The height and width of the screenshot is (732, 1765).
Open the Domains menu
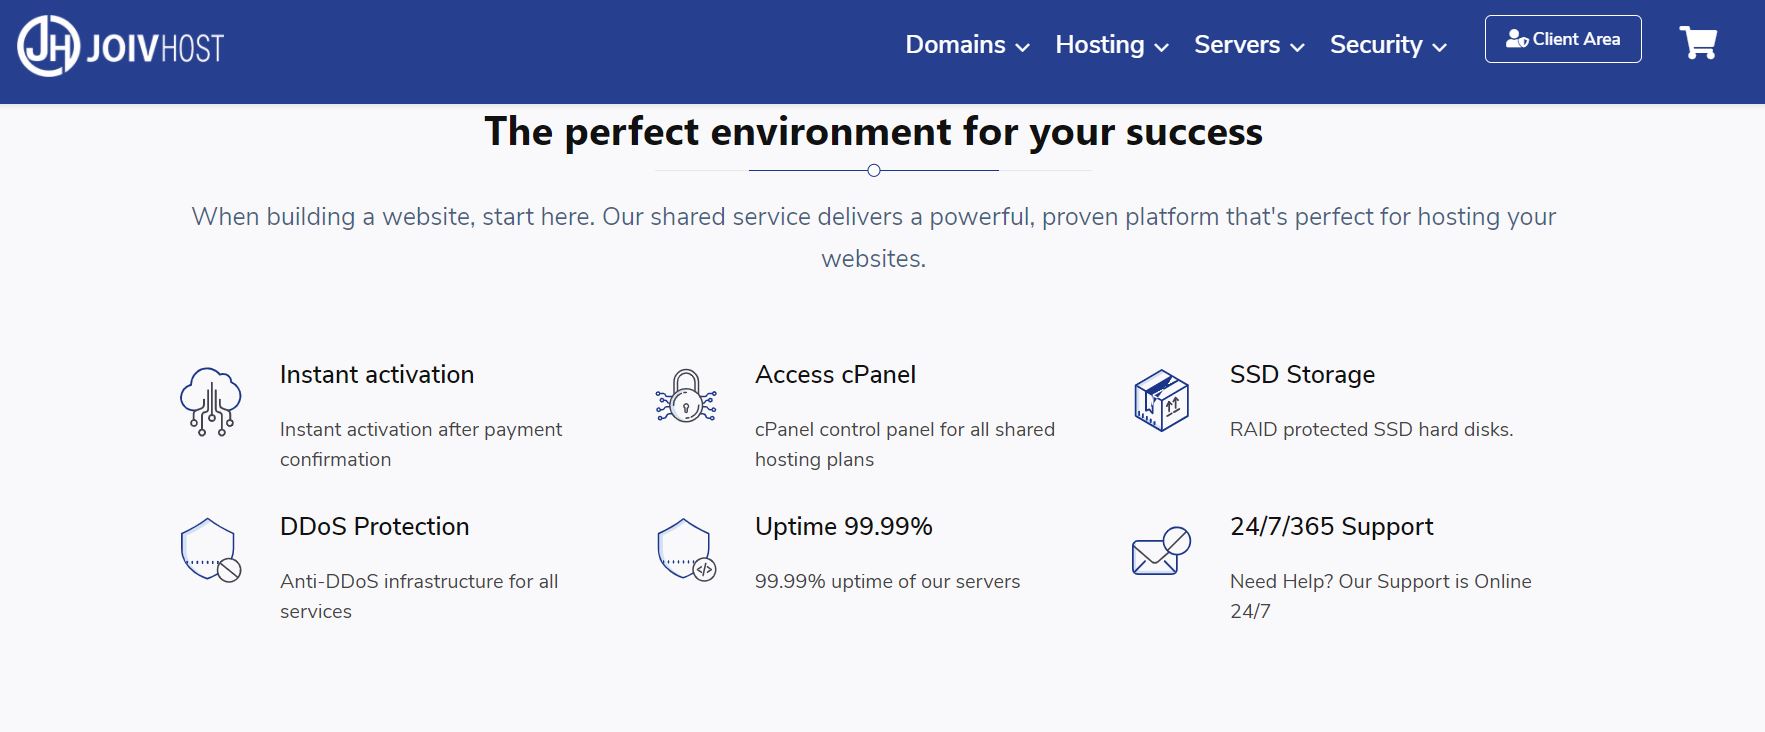pos(967,45)
